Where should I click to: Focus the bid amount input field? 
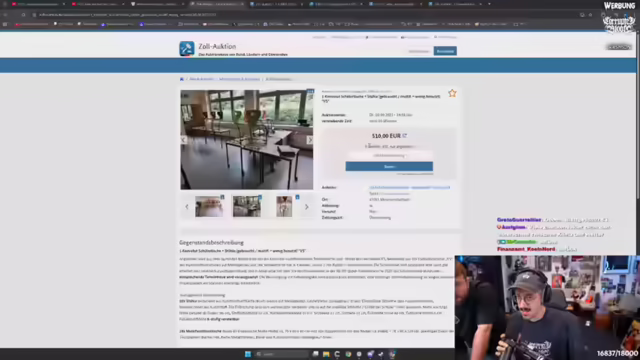point(389,156)
